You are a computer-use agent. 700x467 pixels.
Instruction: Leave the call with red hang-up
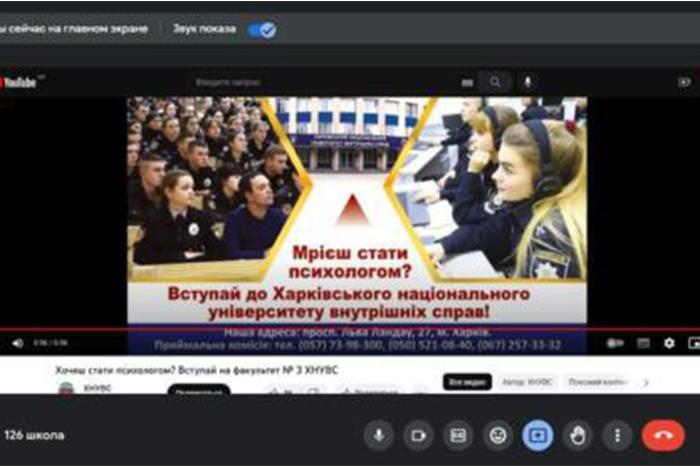[663, 435]
